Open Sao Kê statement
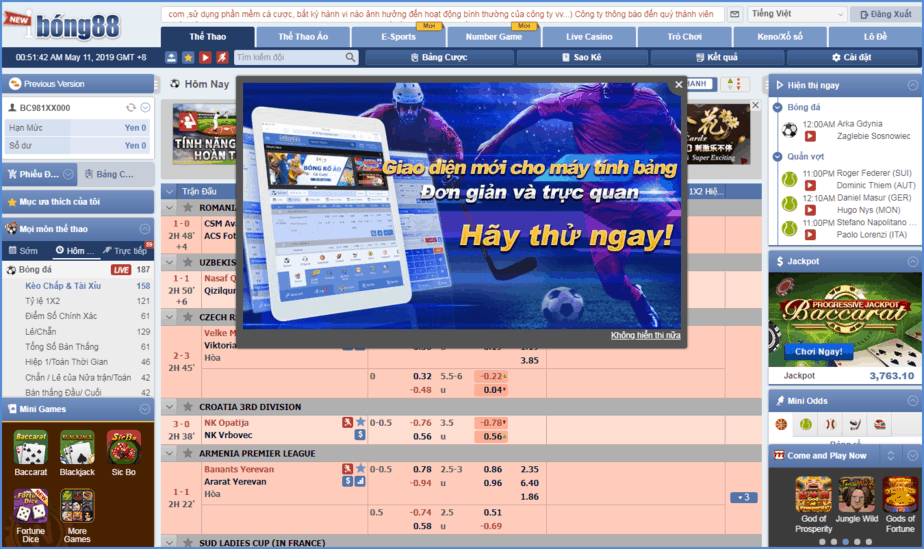This screenshot has width=924, height=549. pyautogui.click(x=582, y=57)
